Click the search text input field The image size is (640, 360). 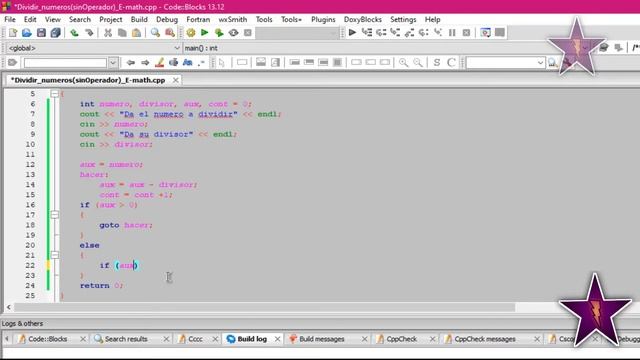pos(65,62)
